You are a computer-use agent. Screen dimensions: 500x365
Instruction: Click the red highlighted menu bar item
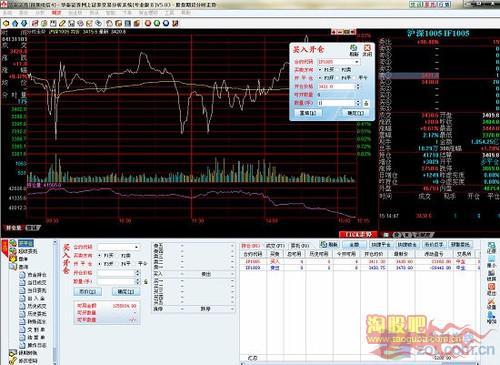(x=56, y=13)
